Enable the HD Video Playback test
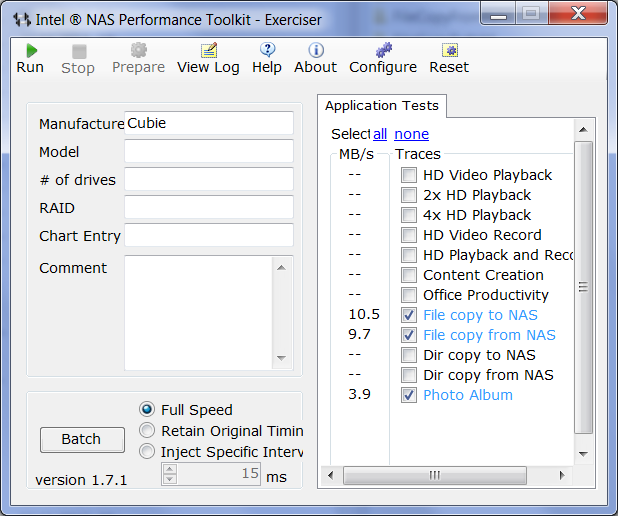 pyautogui.click(x=409, y=175)
